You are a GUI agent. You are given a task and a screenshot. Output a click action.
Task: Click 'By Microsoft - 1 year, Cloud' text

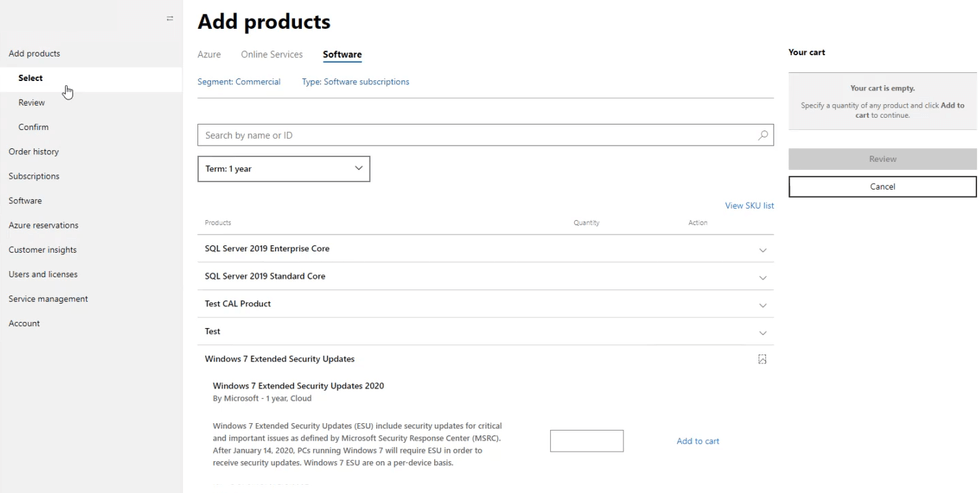point(262,398)
